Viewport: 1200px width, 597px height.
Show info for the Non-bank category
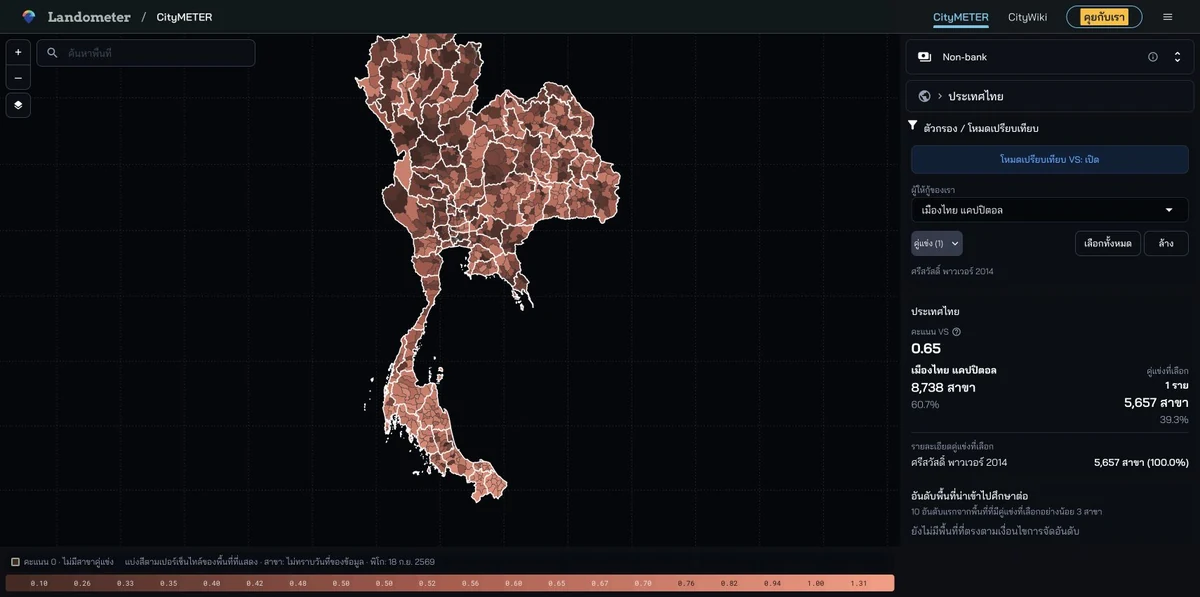point(1152,57)
